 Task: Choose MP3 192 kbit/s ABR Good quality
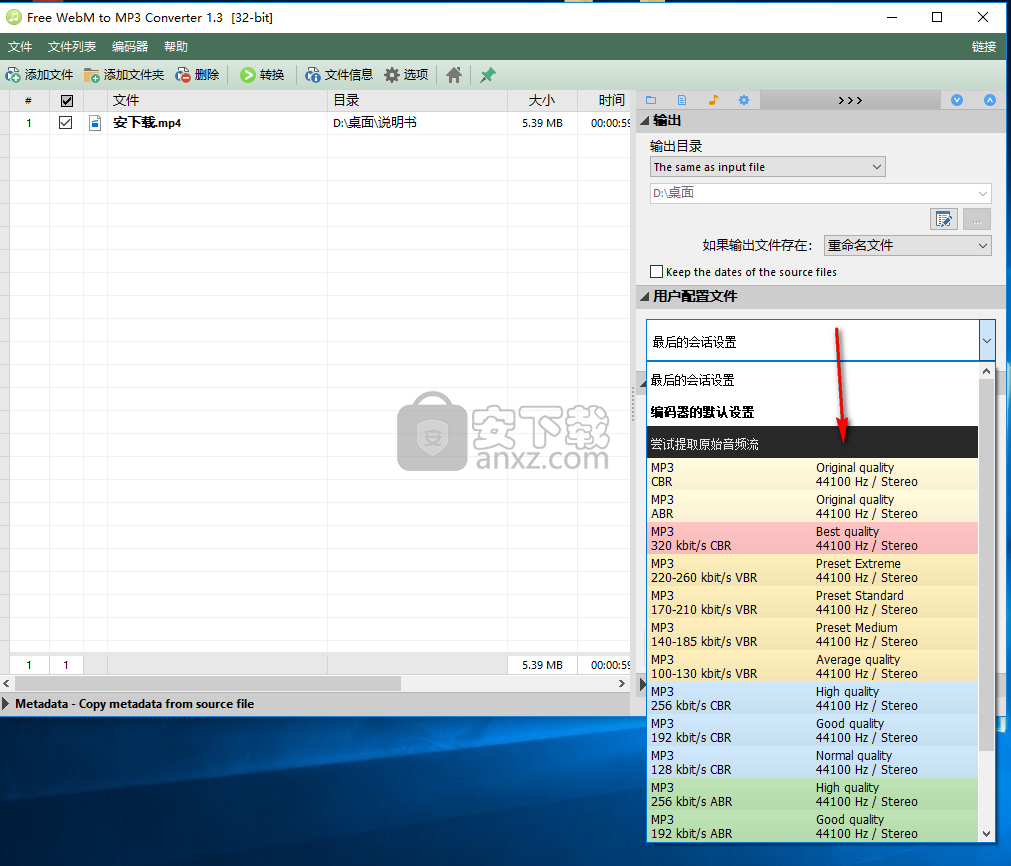[x=812, y=826]
